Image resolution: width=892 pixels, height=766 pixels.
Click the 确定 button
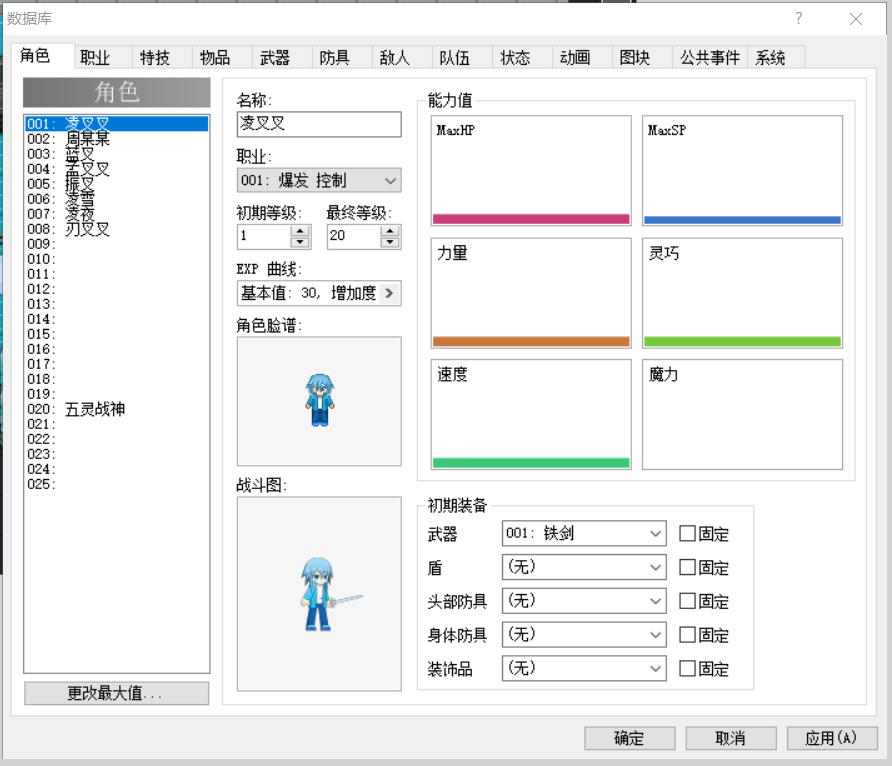tap(630, 738)
